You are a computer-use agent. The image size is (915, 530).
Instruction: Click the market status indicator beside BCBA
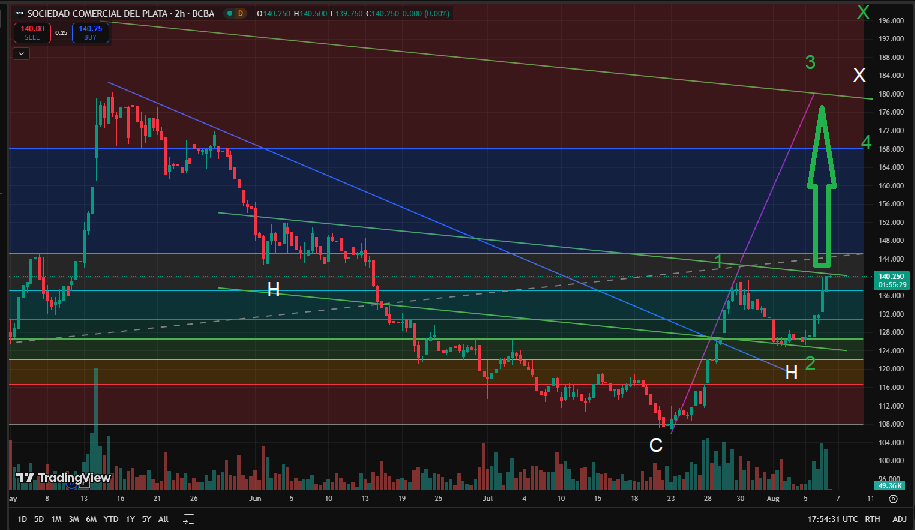click(x=229, y=13)
